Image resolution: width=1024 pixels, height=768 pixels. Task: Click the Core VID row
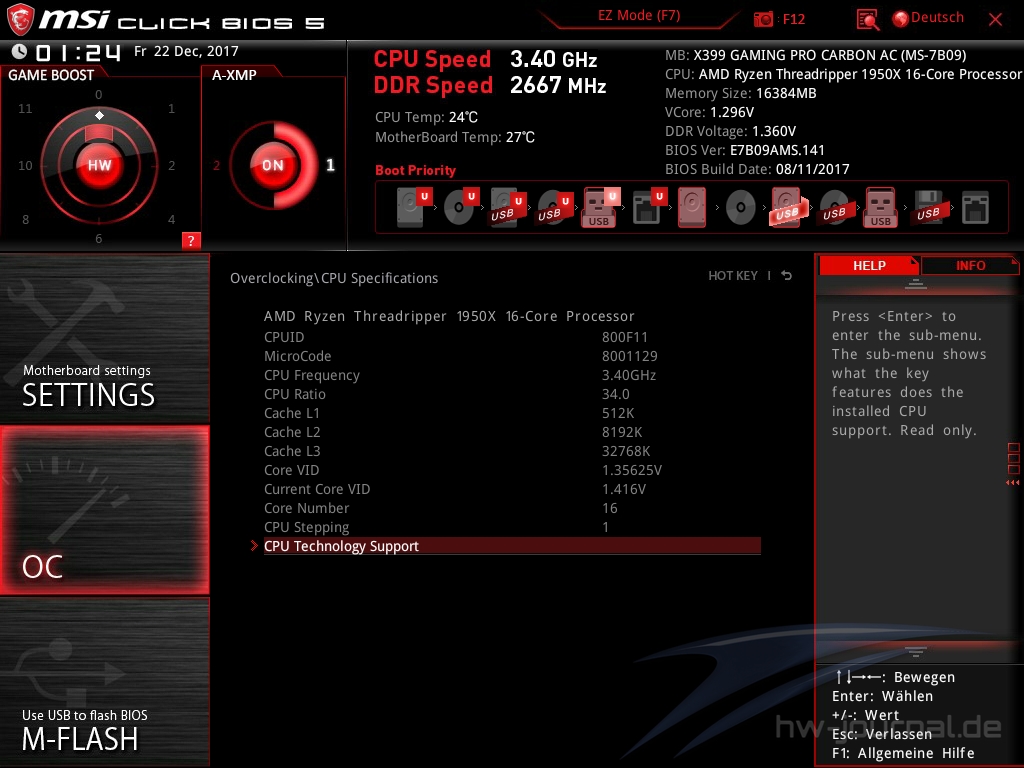coord(512,470)
